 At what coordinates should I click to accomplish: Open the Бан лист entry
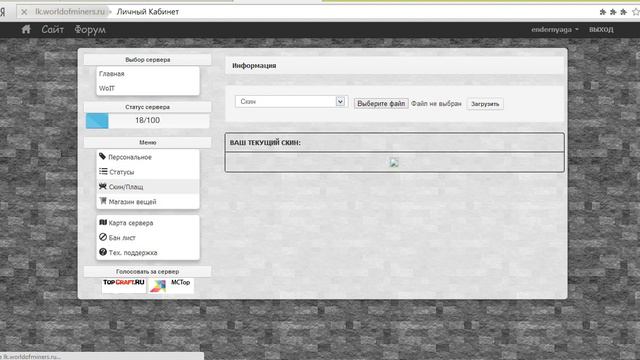pos(148,238)
